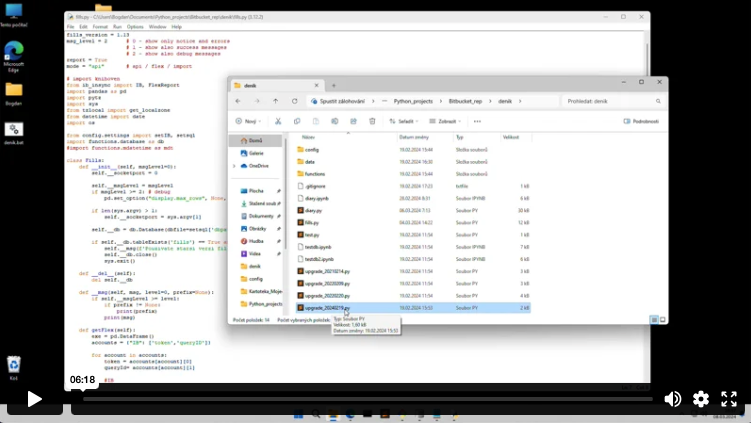751x424 pixels.
Task: Open the Zobrazit view dropdown
Action: pyautogui.click(x=447, y=121)
